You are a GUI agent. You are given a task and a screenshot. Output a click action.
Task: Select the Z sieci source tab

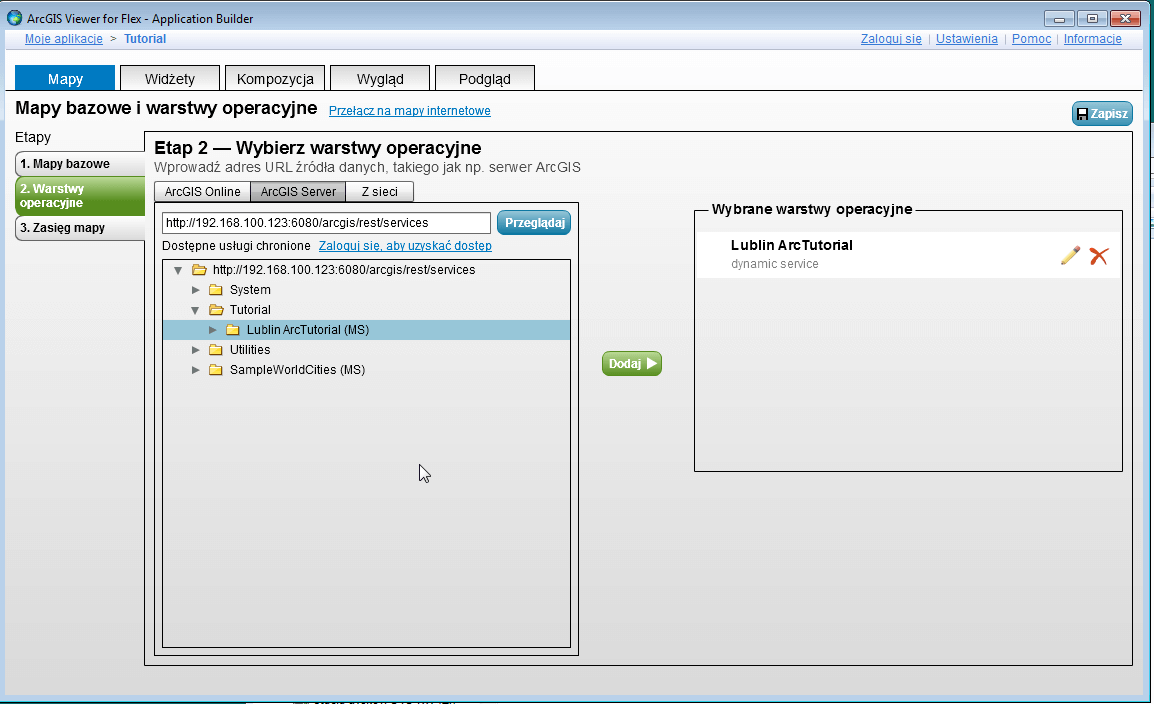(380, 191)
